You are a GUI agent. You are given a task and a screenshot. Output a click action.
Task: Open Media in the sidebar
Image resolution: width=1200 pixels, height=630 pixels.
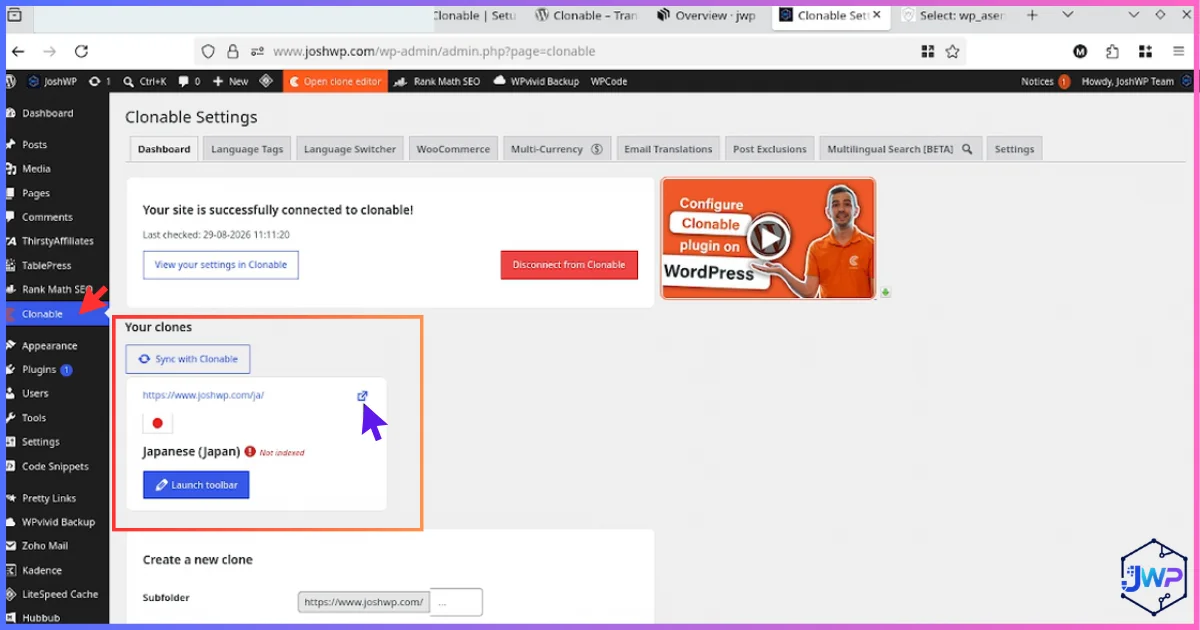point(36,169)
